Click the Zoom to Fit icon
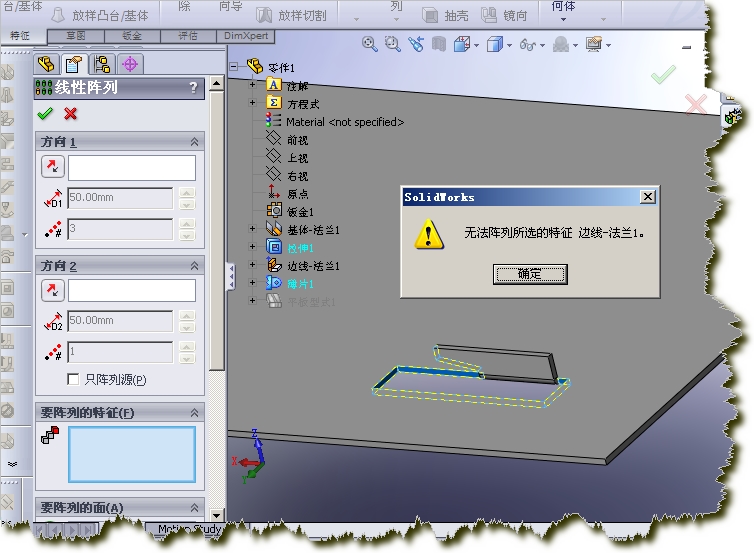This screenshot has height=553, width=754. (369, 44)
